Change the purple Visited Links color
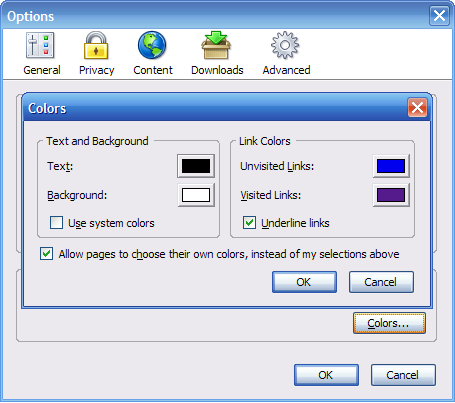Viewport: 455px width, 403px height. [x=391, y=195]
